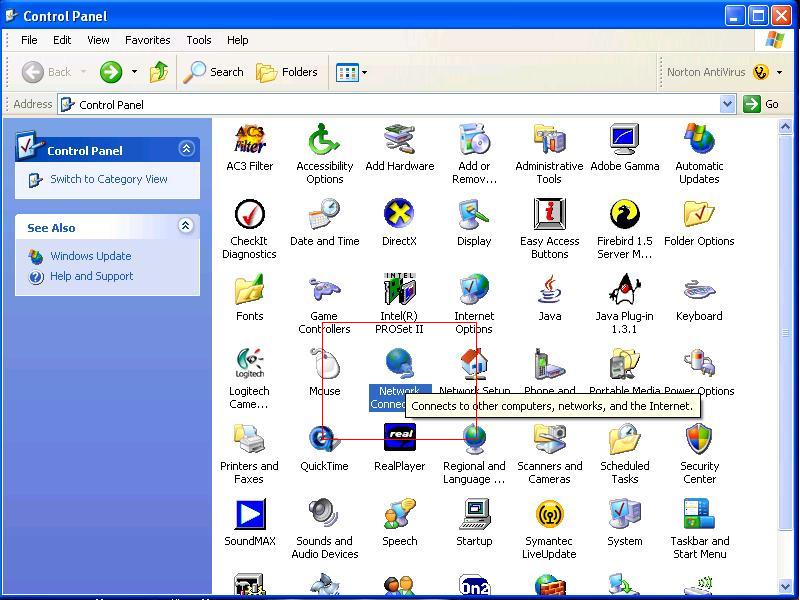Select the Intel(R) PROSet II icon
Image resolution: width=800 pixels, height=600 pixels.
tap(399, 289)
